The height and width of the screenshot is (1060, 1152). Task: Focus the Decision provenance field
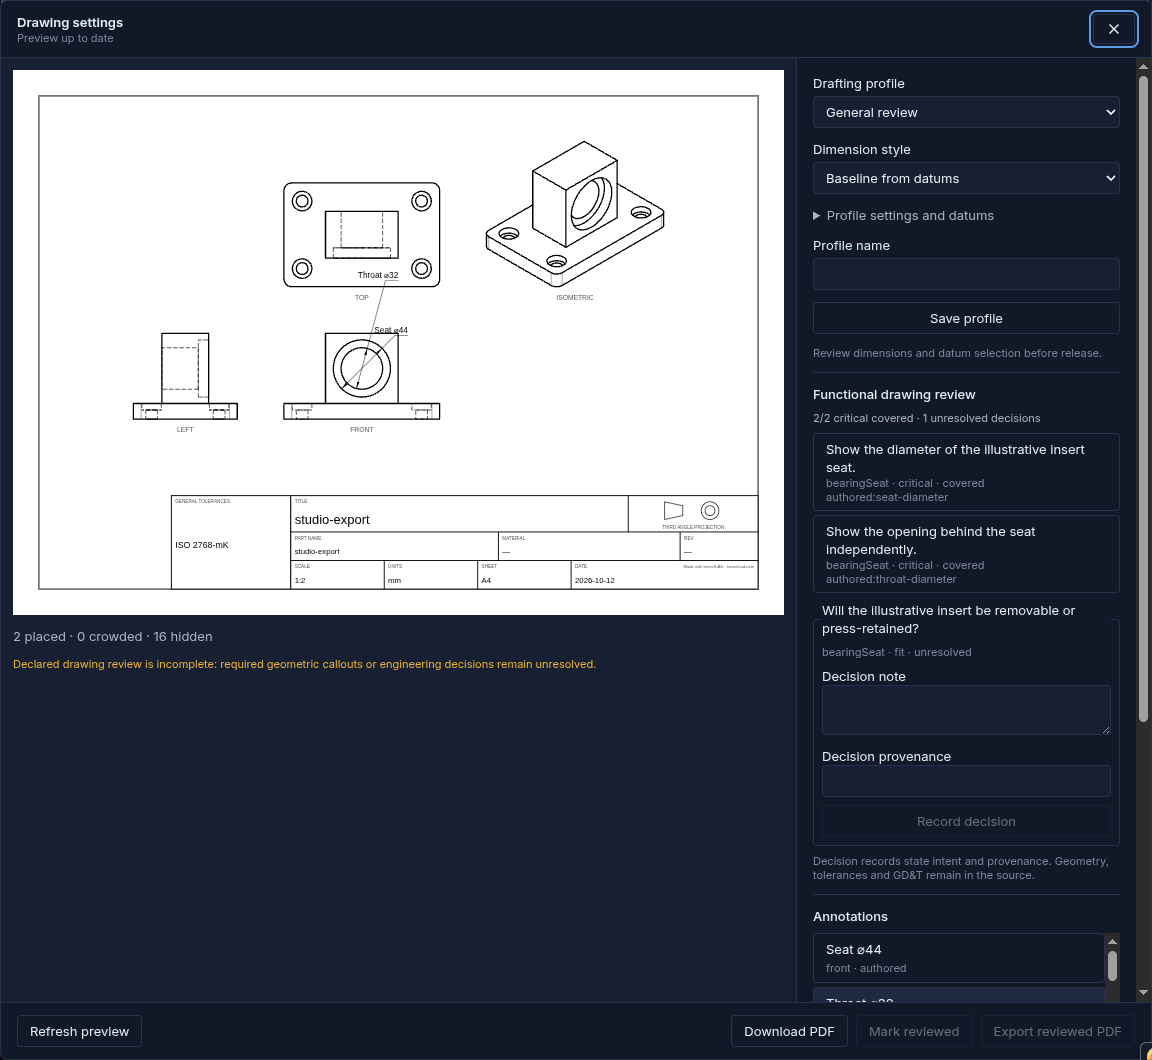(x=965, y=781)
